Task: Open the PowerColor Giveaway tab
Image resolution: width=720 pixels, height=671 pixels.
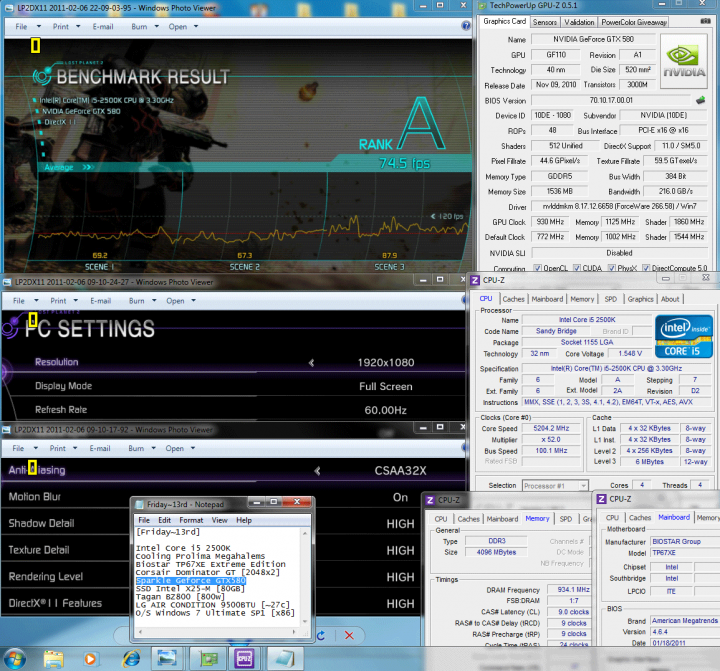Action: point(634,22)
